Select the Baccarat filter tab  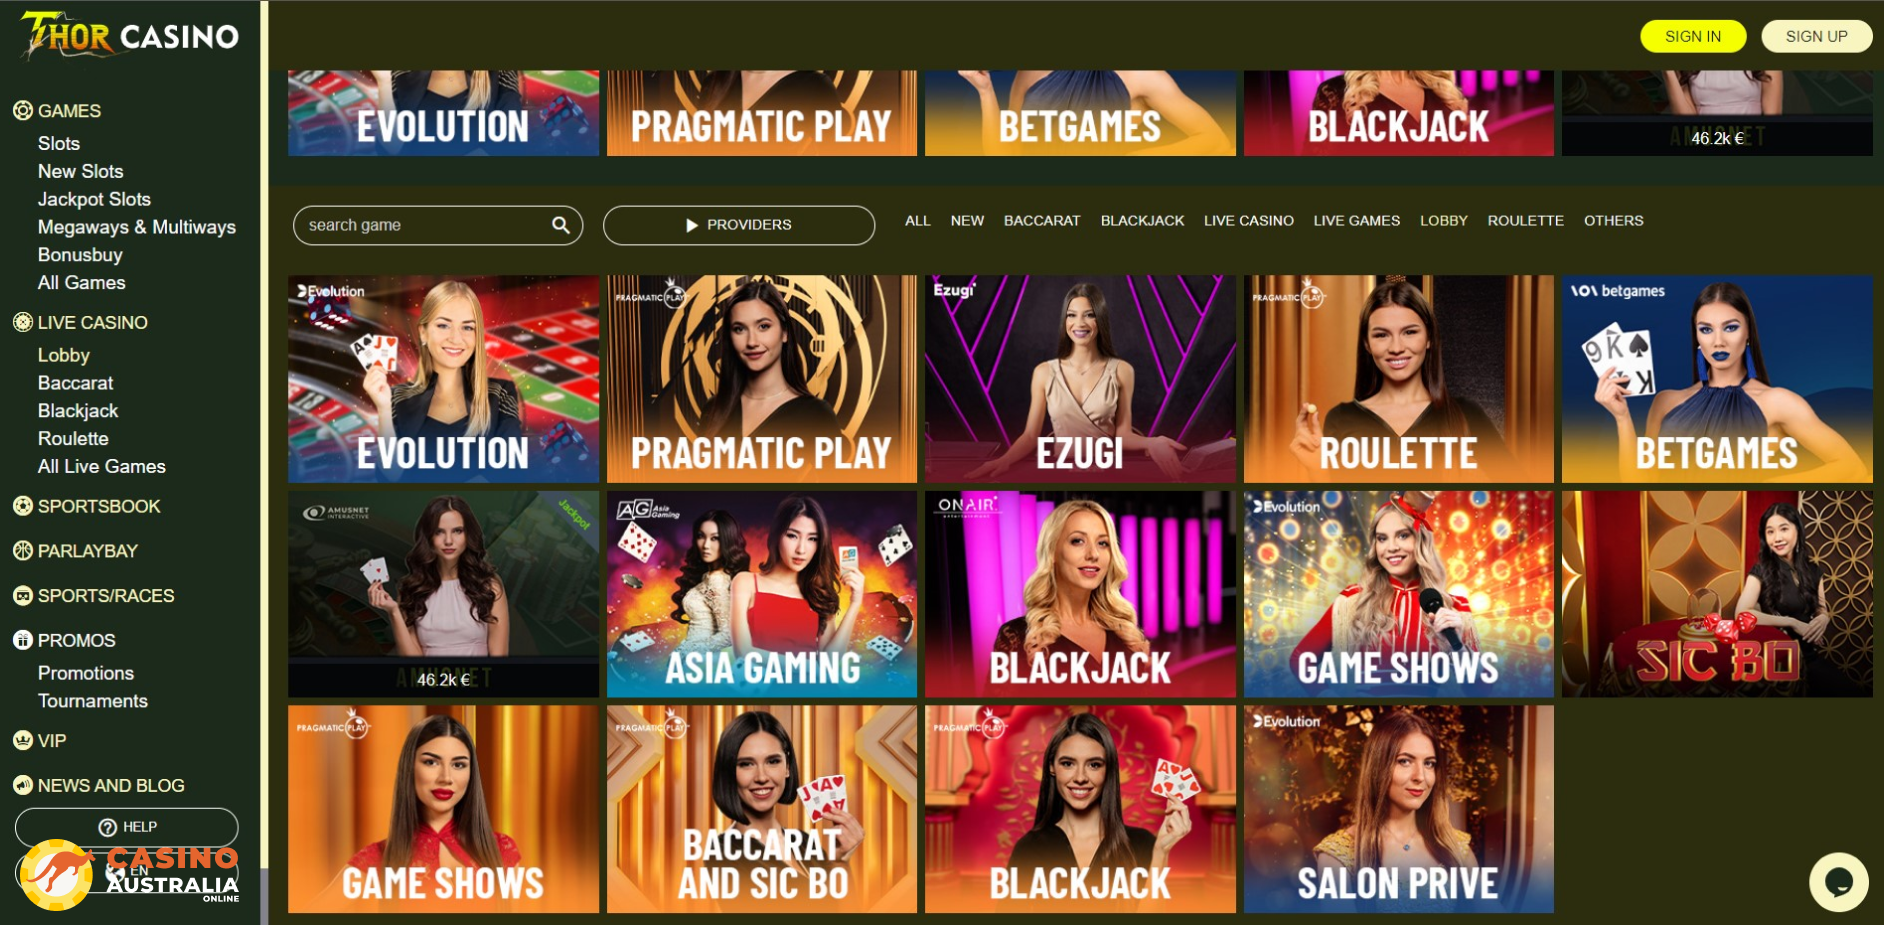tap(1042, 220)
